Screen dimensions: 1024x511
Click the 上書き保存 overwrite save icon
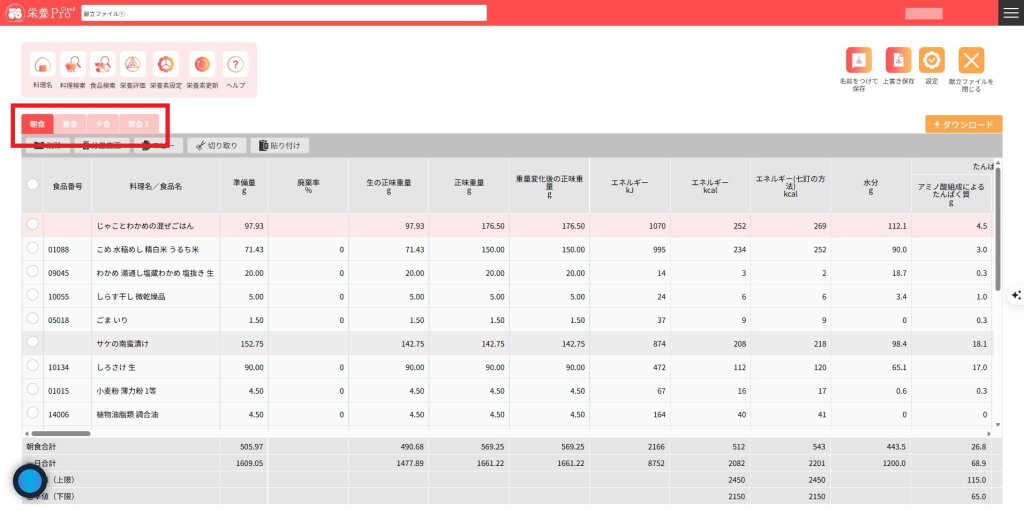click(x=898, y=60)
